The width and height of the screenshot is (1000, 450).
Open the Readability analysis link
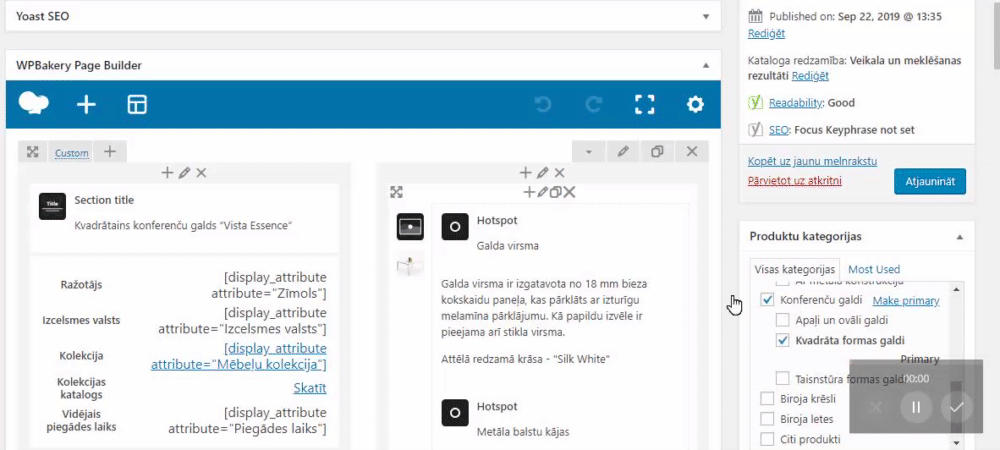point(796,103)
